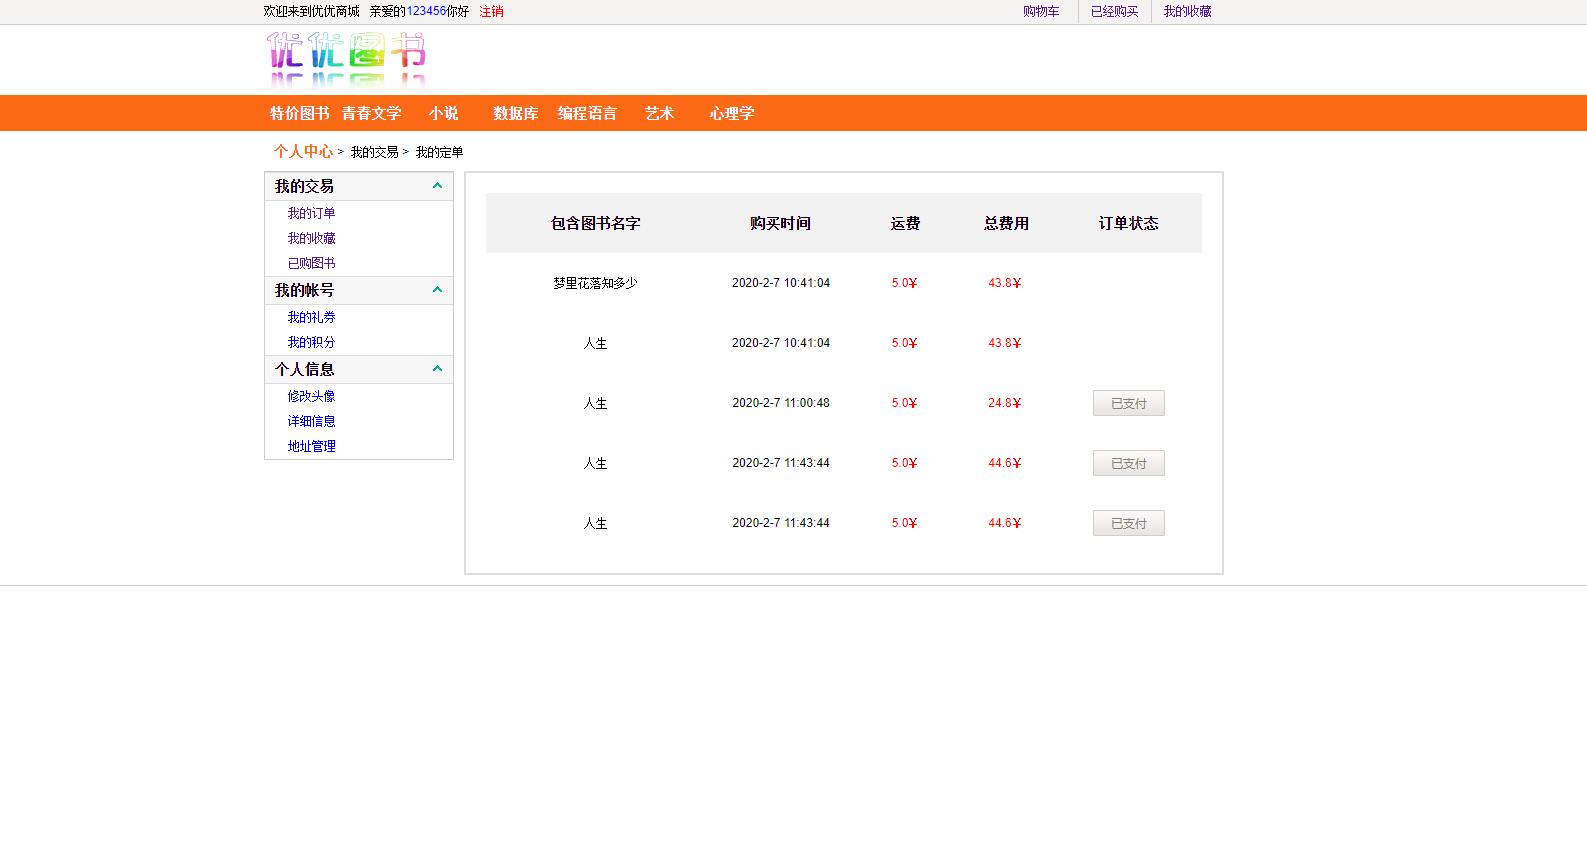Collapse the 个人信息 sidebar section
The width and height of the screenshot is (1587, 842).
[437, 369]
